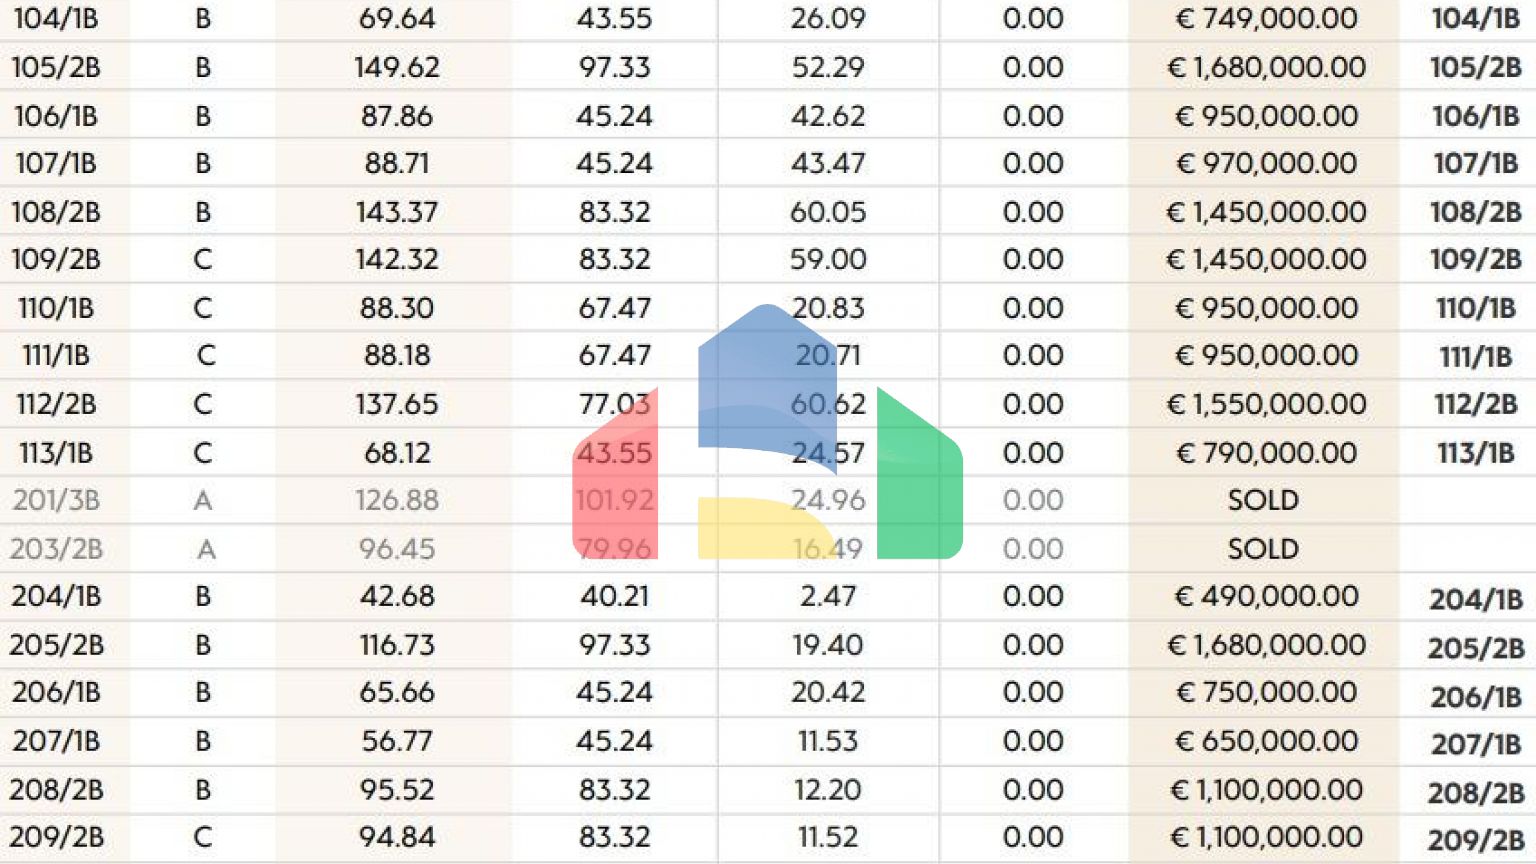Select the 137.65 total area cell

pyautogui.click(x=397, y=404)
